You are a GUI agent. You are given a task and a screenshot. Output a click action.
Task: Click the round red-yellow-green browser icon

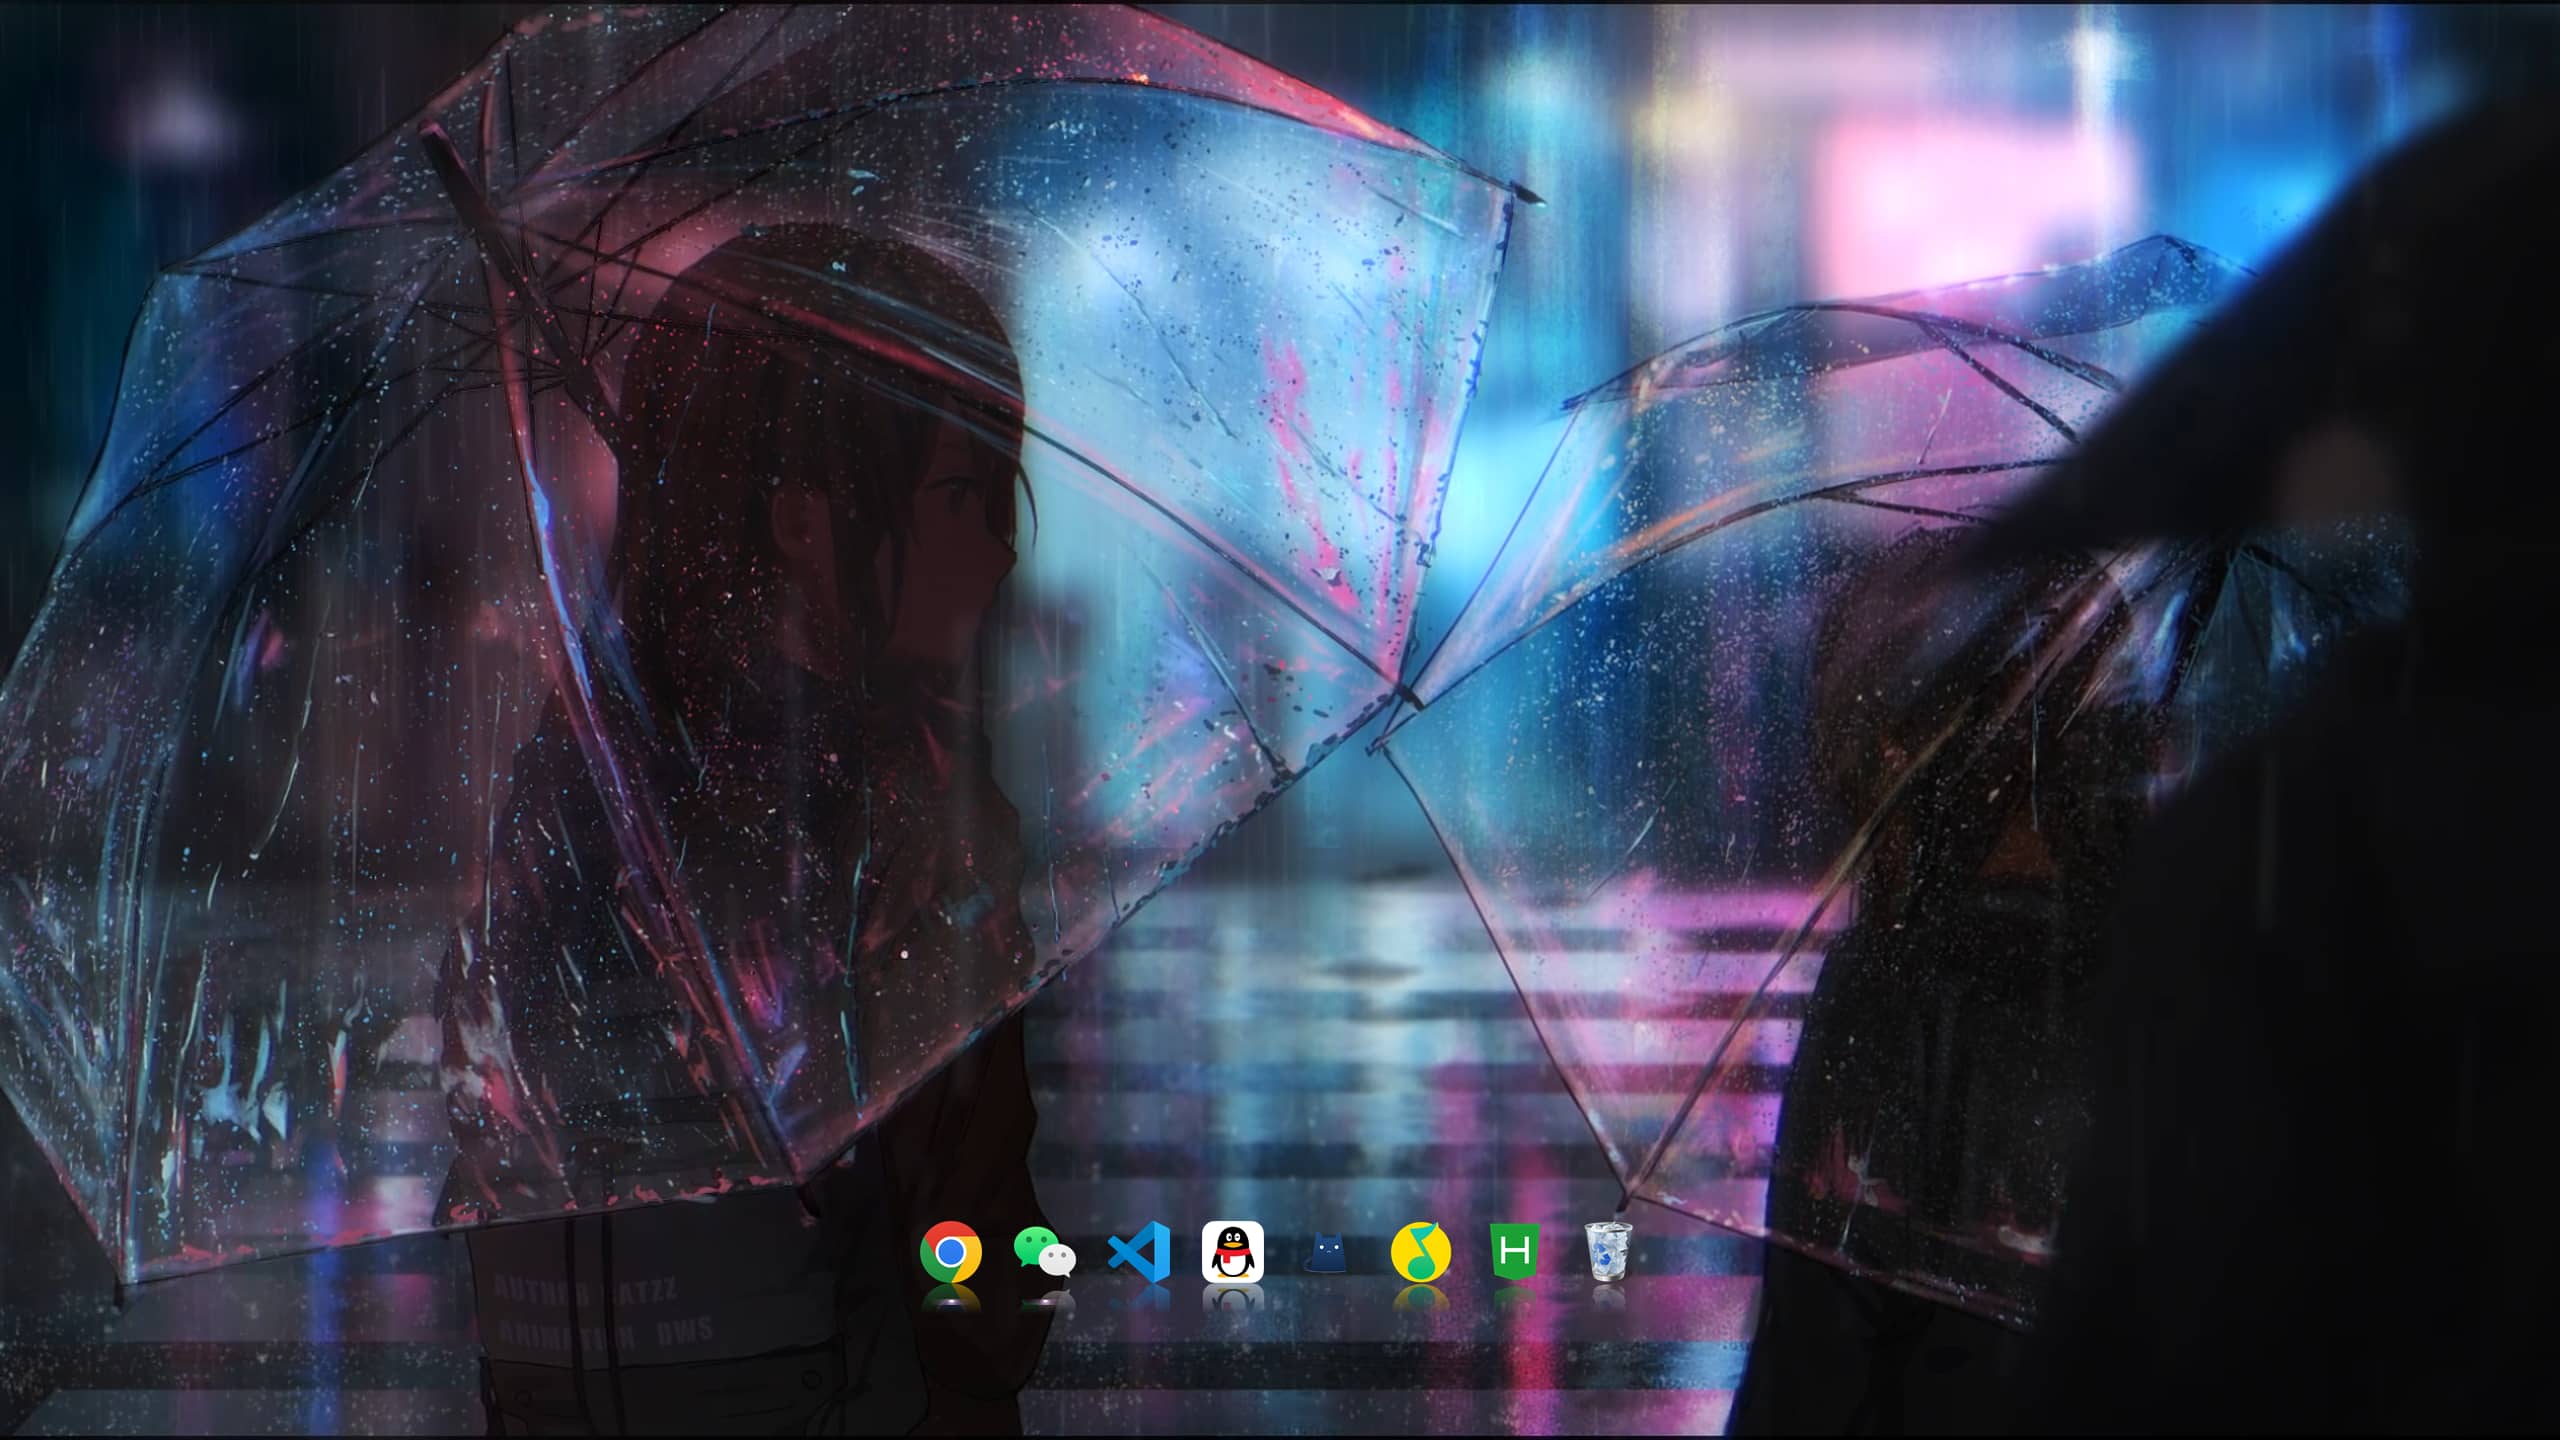coord(950,1251)
